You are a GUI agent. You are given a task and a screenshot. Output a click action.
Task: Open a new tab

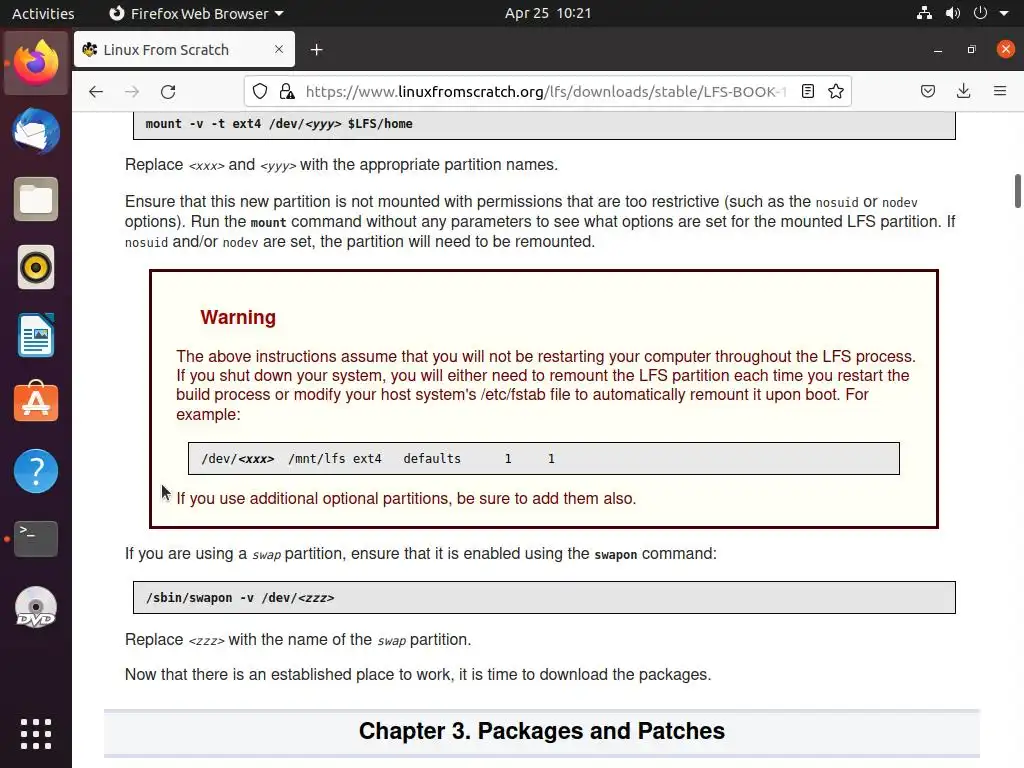317,50
